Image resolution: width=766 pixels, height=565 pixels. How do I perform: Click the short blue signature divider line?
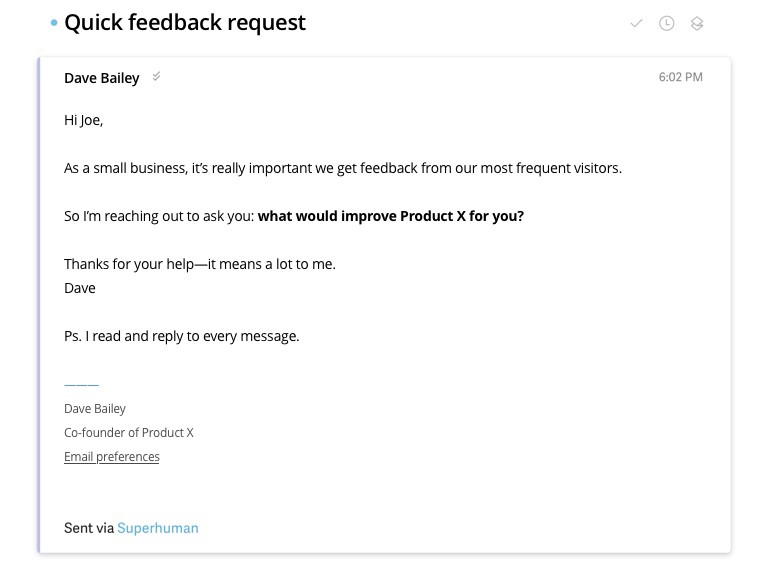pyautogui.click(x=81, y=385)
